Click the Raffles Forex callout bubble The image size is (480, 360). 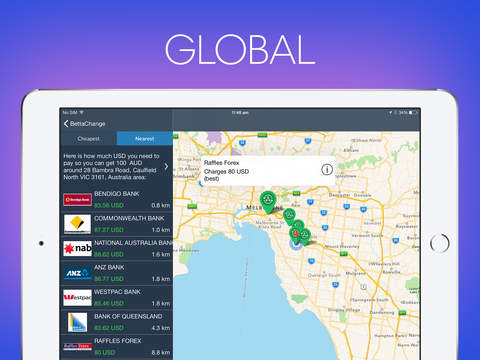[268, 171]
